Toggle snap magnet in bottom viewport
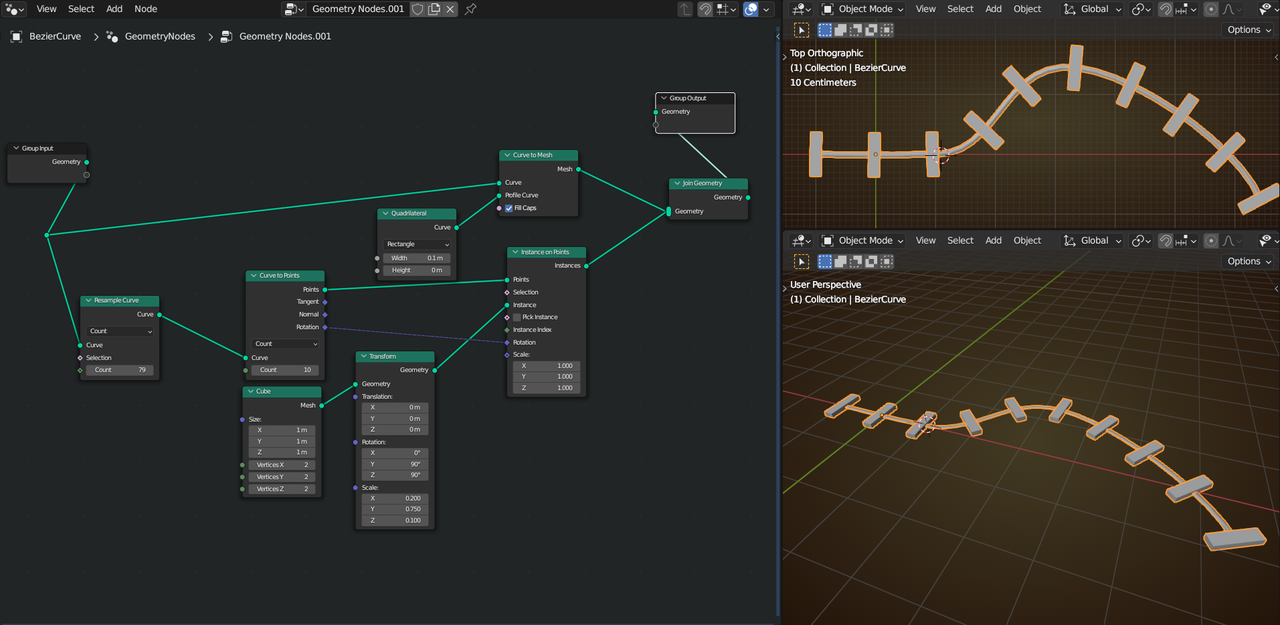Screen dimensions: 1280x625 (1166, 241)
